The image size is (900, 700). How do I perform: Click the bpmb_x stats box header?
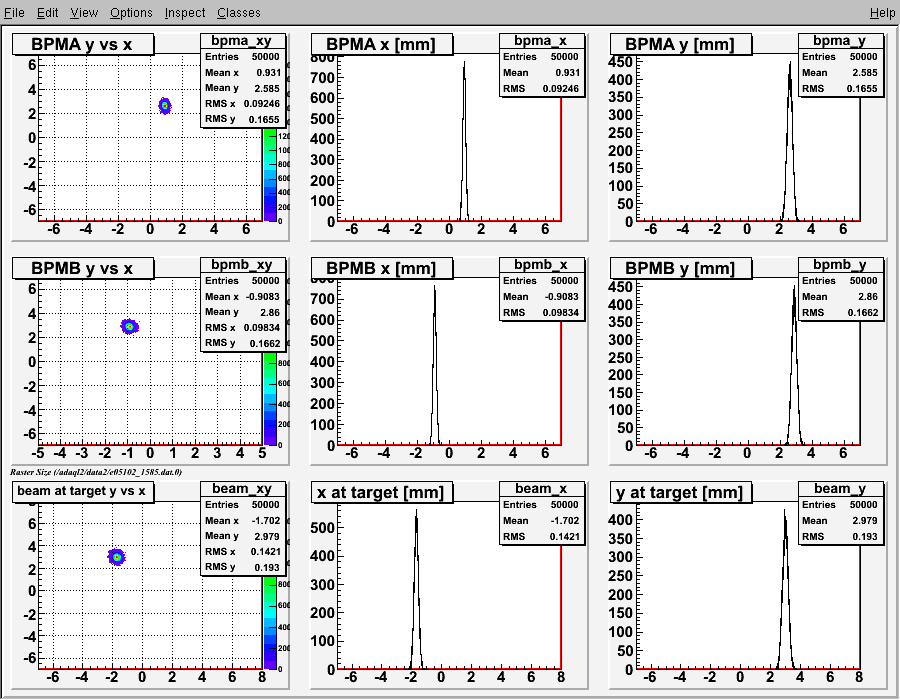(x=541, y=265)
